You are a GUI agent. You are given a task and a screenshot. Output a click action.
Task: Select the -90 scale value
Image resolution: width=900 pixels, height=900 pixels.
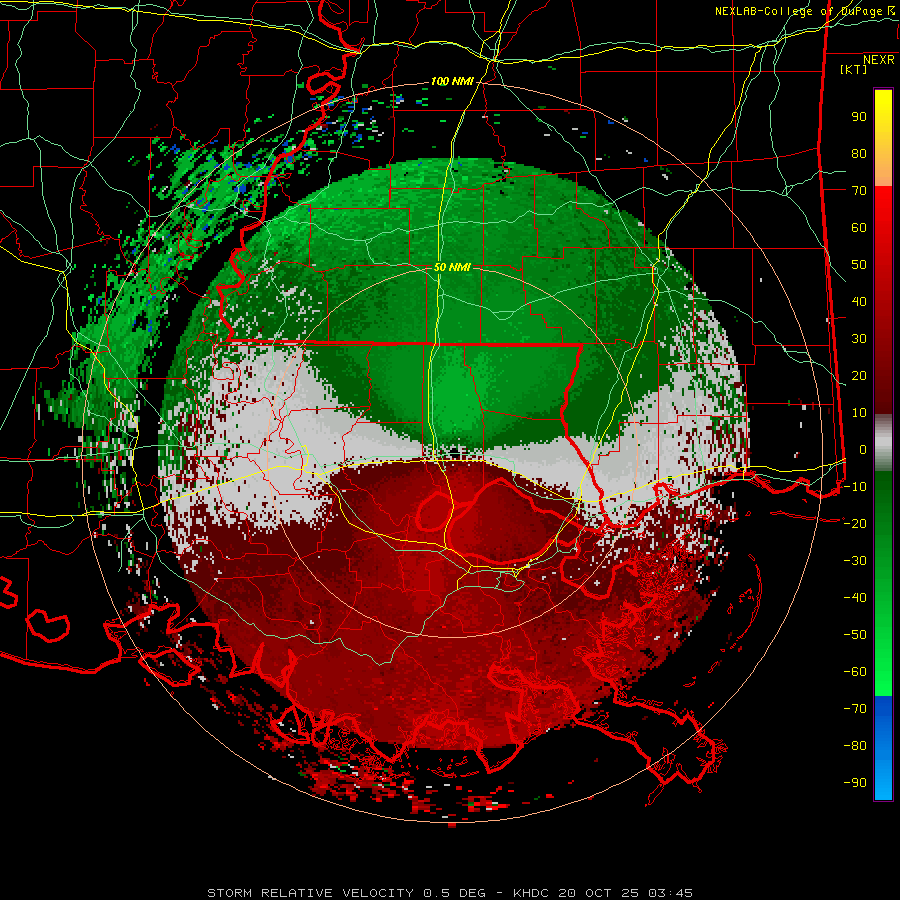pyautogui.click(x=855, y=783)
